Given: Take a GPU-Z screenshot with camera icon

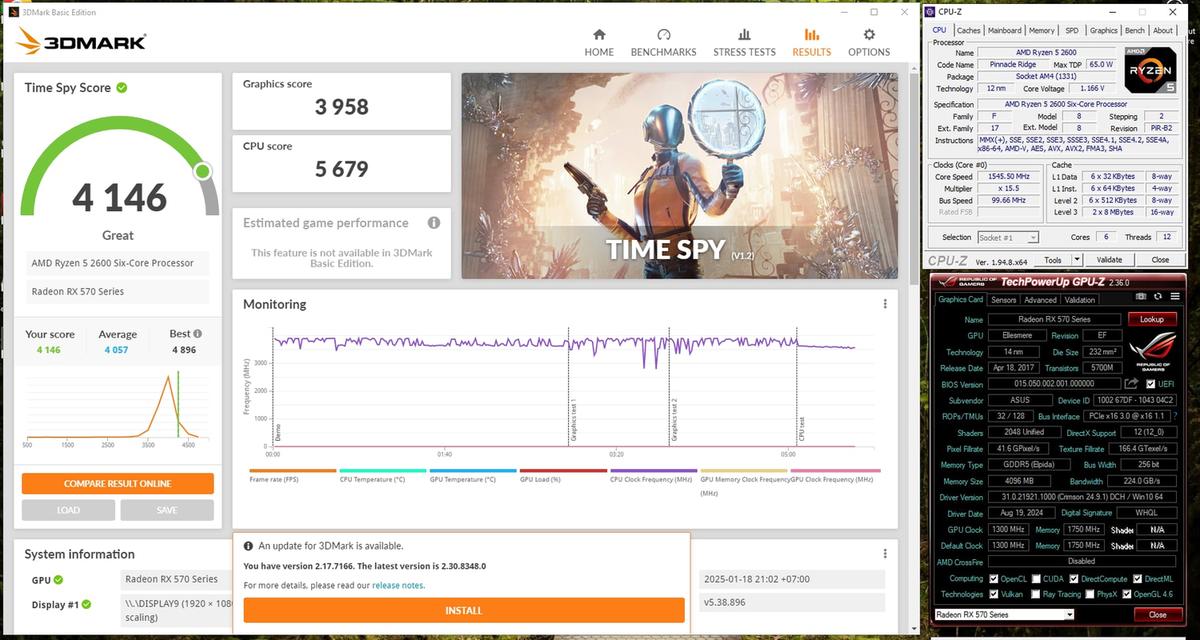Looking at the screenshot, I should [x=1142, y=296].
